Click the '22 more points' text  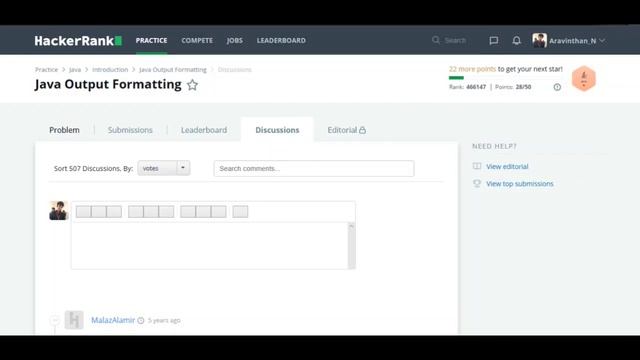(x=472, y=69)
